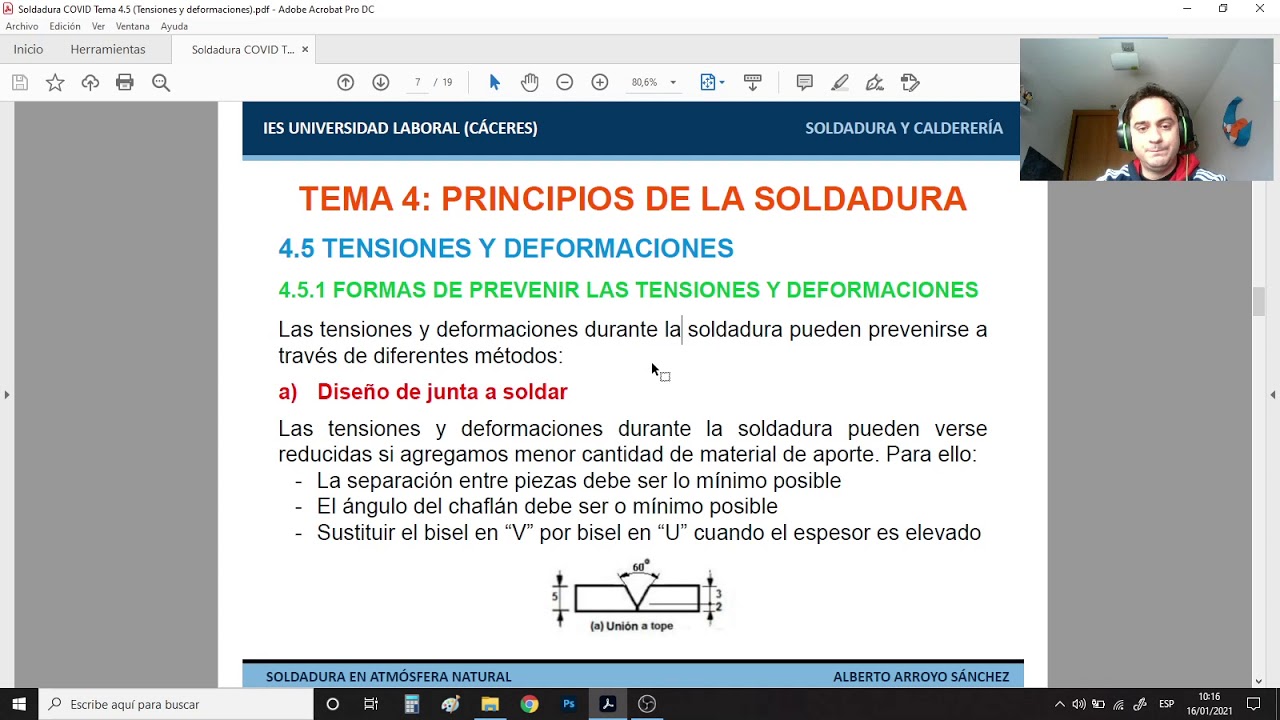Activate the selection arrow tool

(x=494, y=83)
